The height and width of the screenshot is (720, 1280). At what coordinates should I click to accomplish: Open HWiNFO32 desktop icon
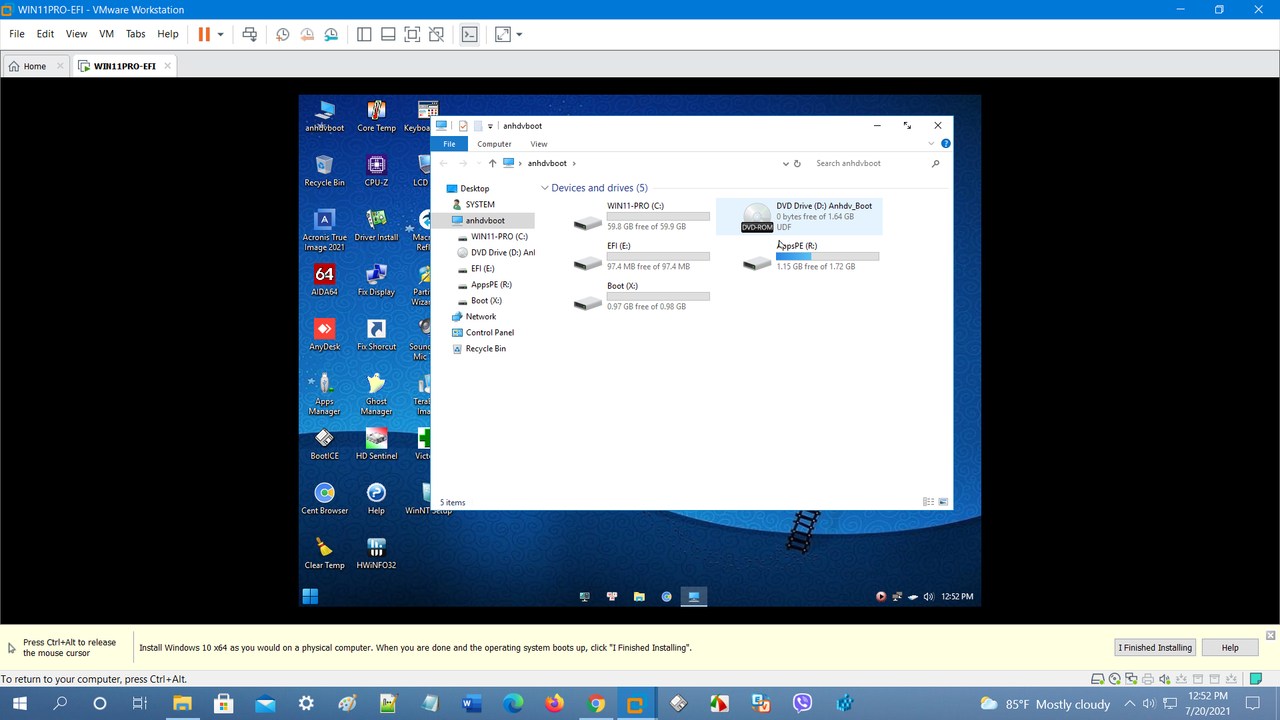coord(376,553)
